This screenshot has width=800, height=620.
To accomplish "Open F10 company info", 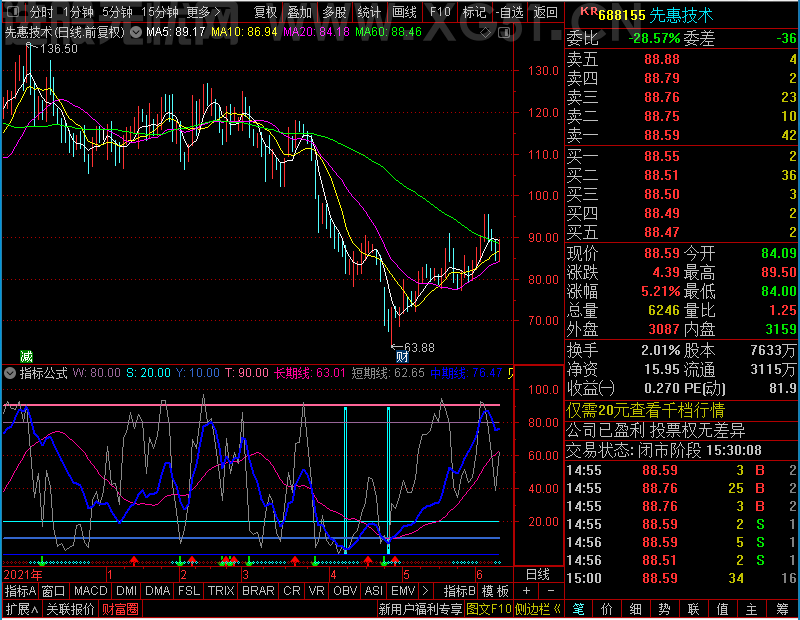I will click(x=440, y=12).
